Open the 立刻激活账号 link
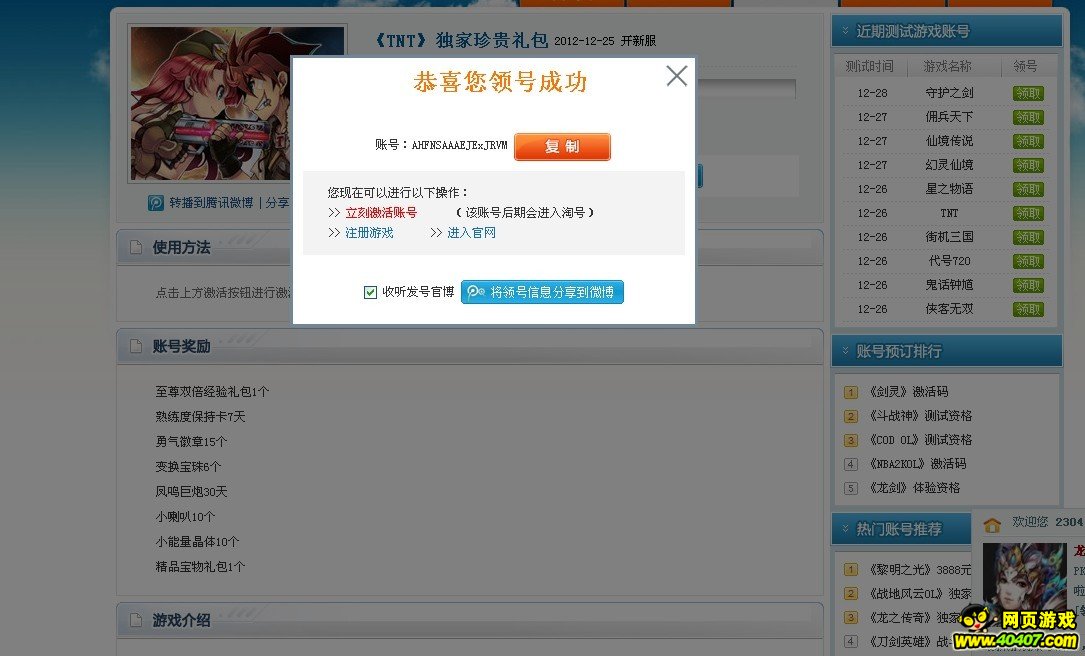The width and height of the screenshot is (1085, 656). pos(381,212)
